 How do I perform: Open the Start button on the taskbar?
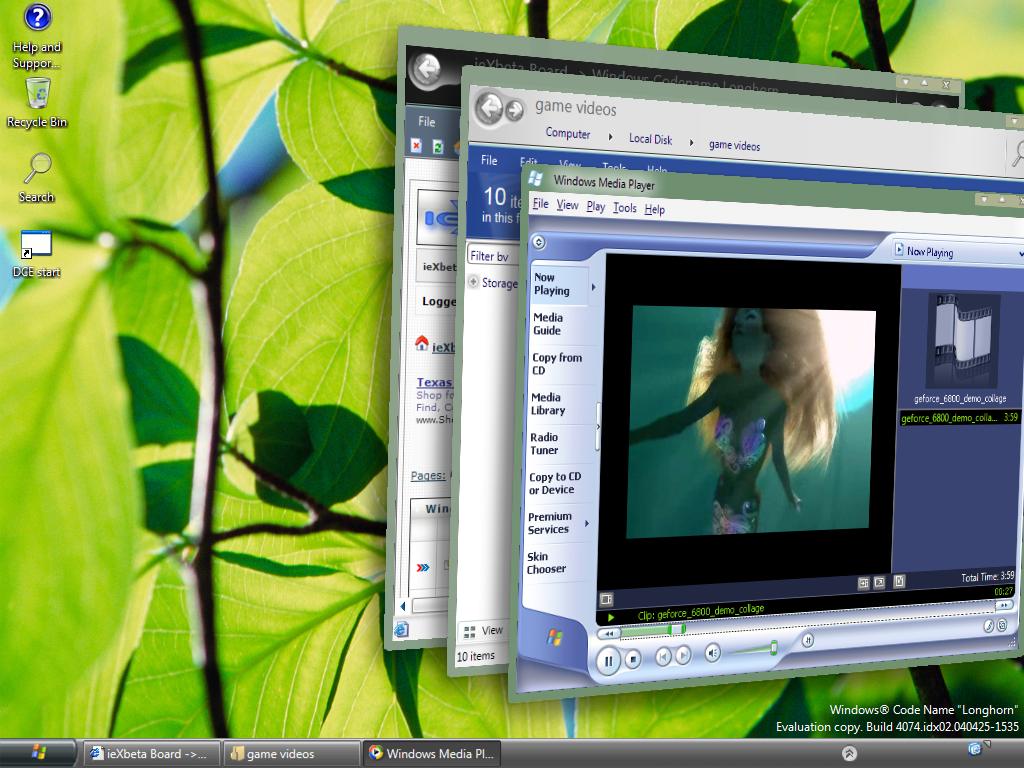[x=38, y=753]
